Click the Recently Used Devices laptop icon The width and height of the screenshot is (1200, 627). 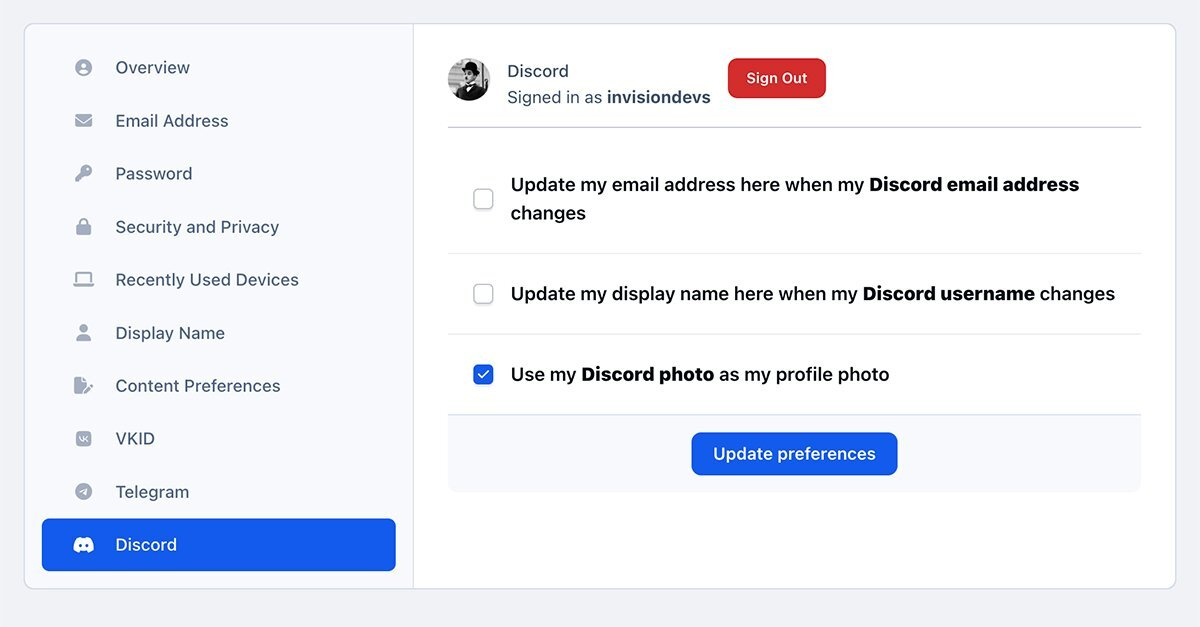84,280
